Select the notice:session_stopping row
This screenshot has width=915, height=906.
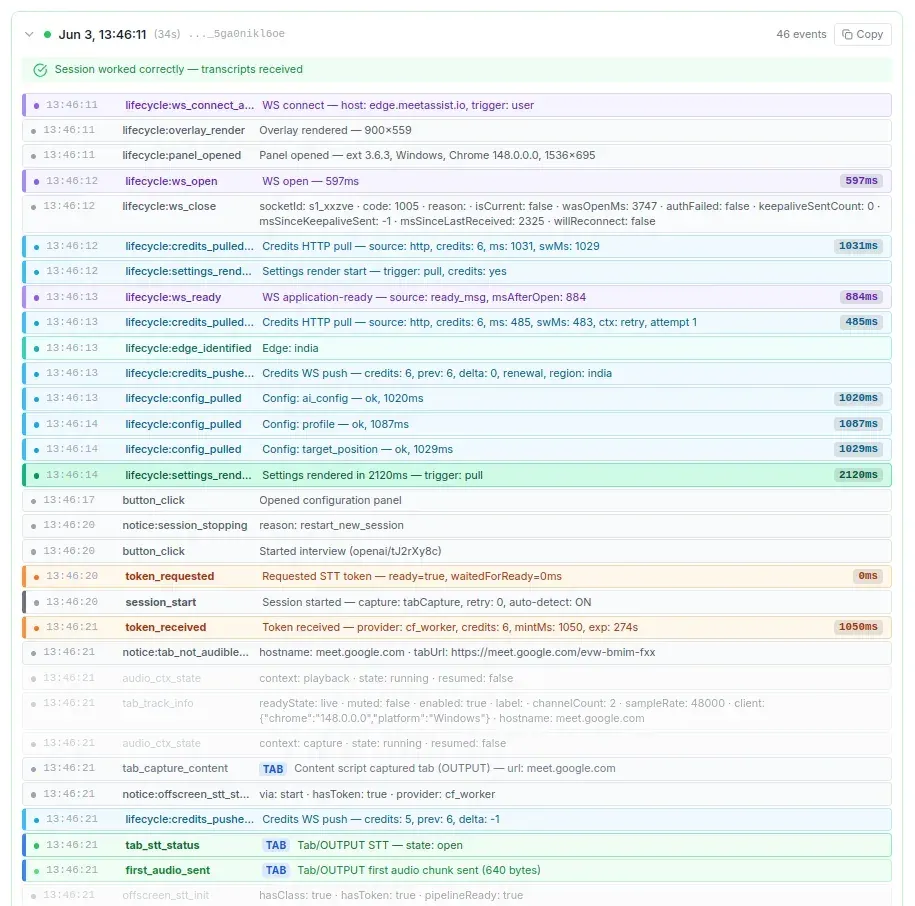457,526
